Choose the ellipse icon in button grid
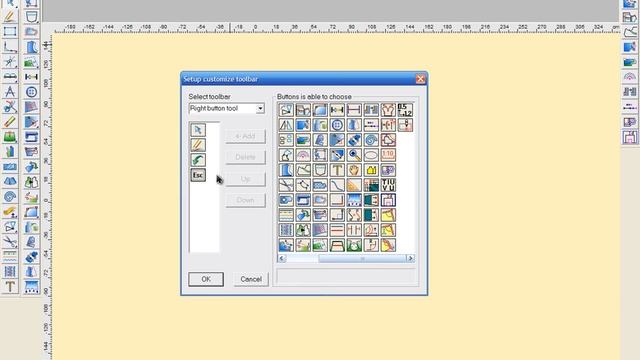This screenshot has height=360, width=640. [371, 155]
